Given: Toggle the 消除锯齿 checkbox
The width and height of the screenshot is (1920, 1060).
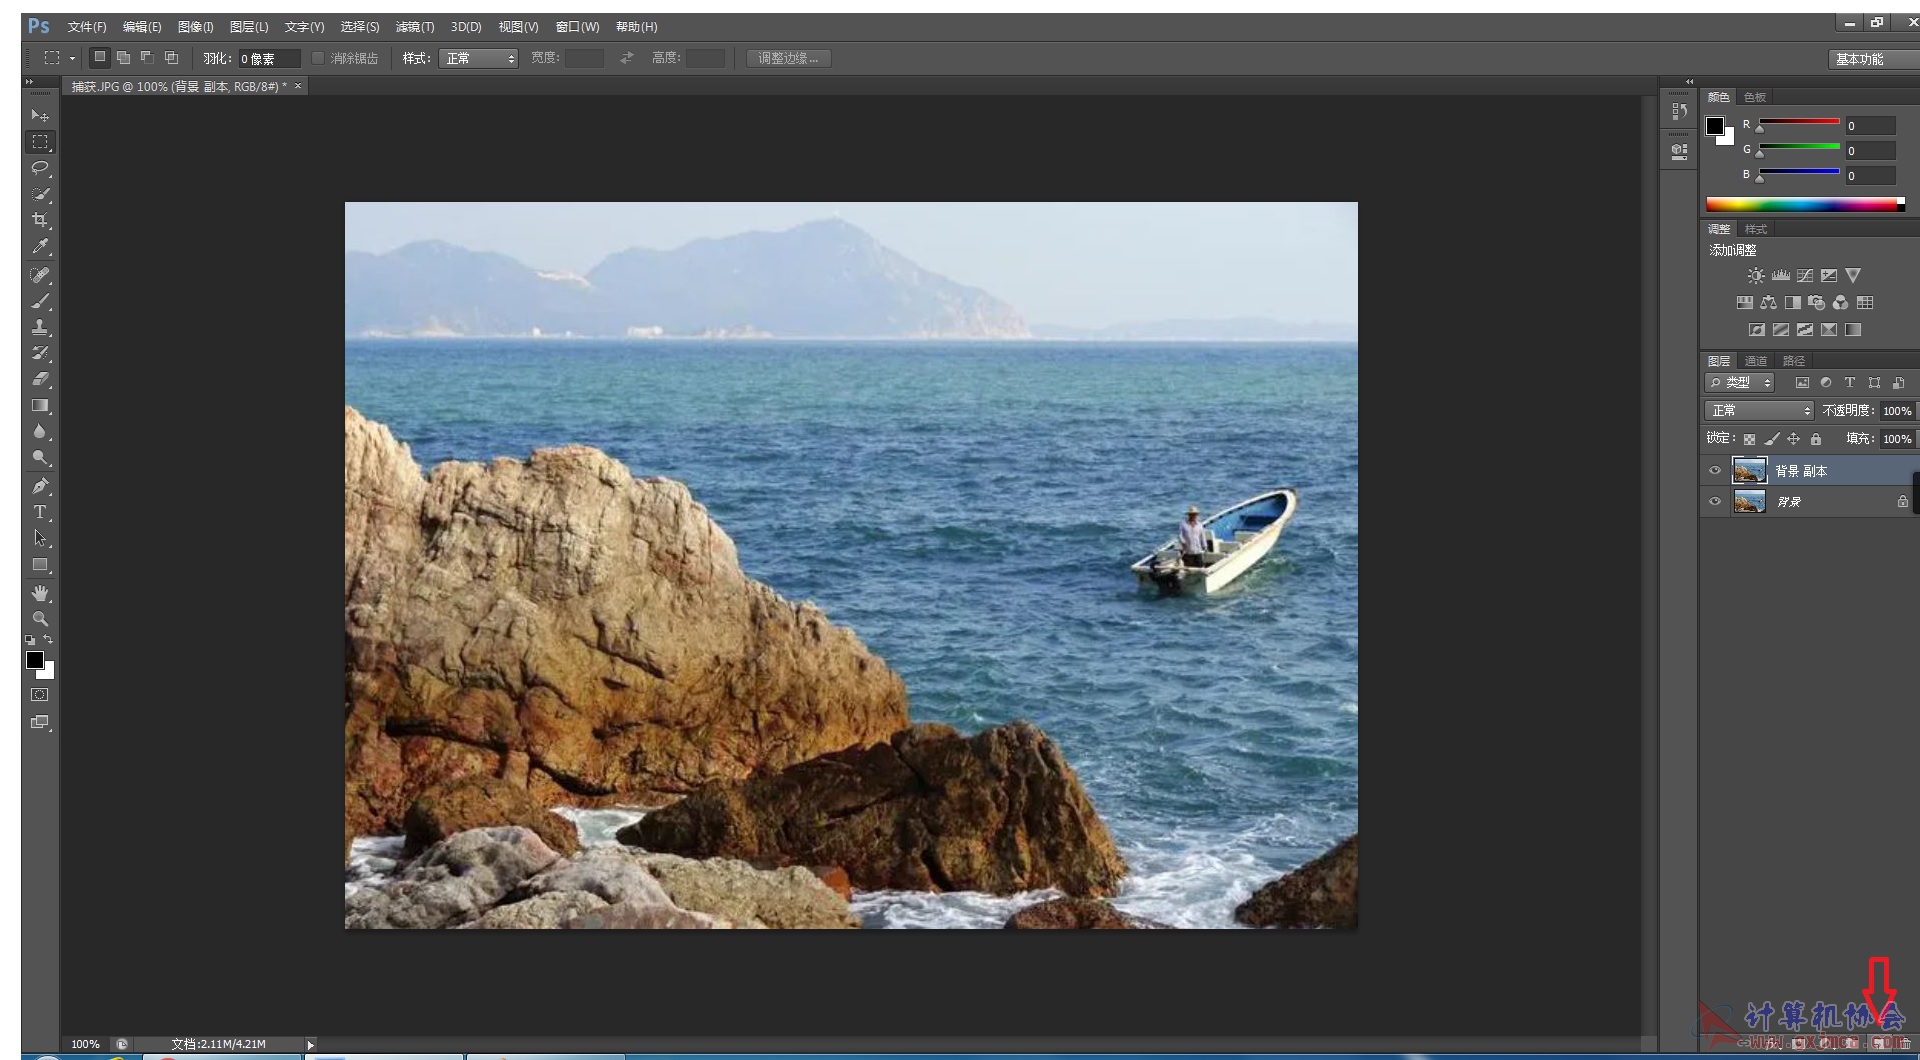Looking at the screenshot, I should [x=318, y=59].
